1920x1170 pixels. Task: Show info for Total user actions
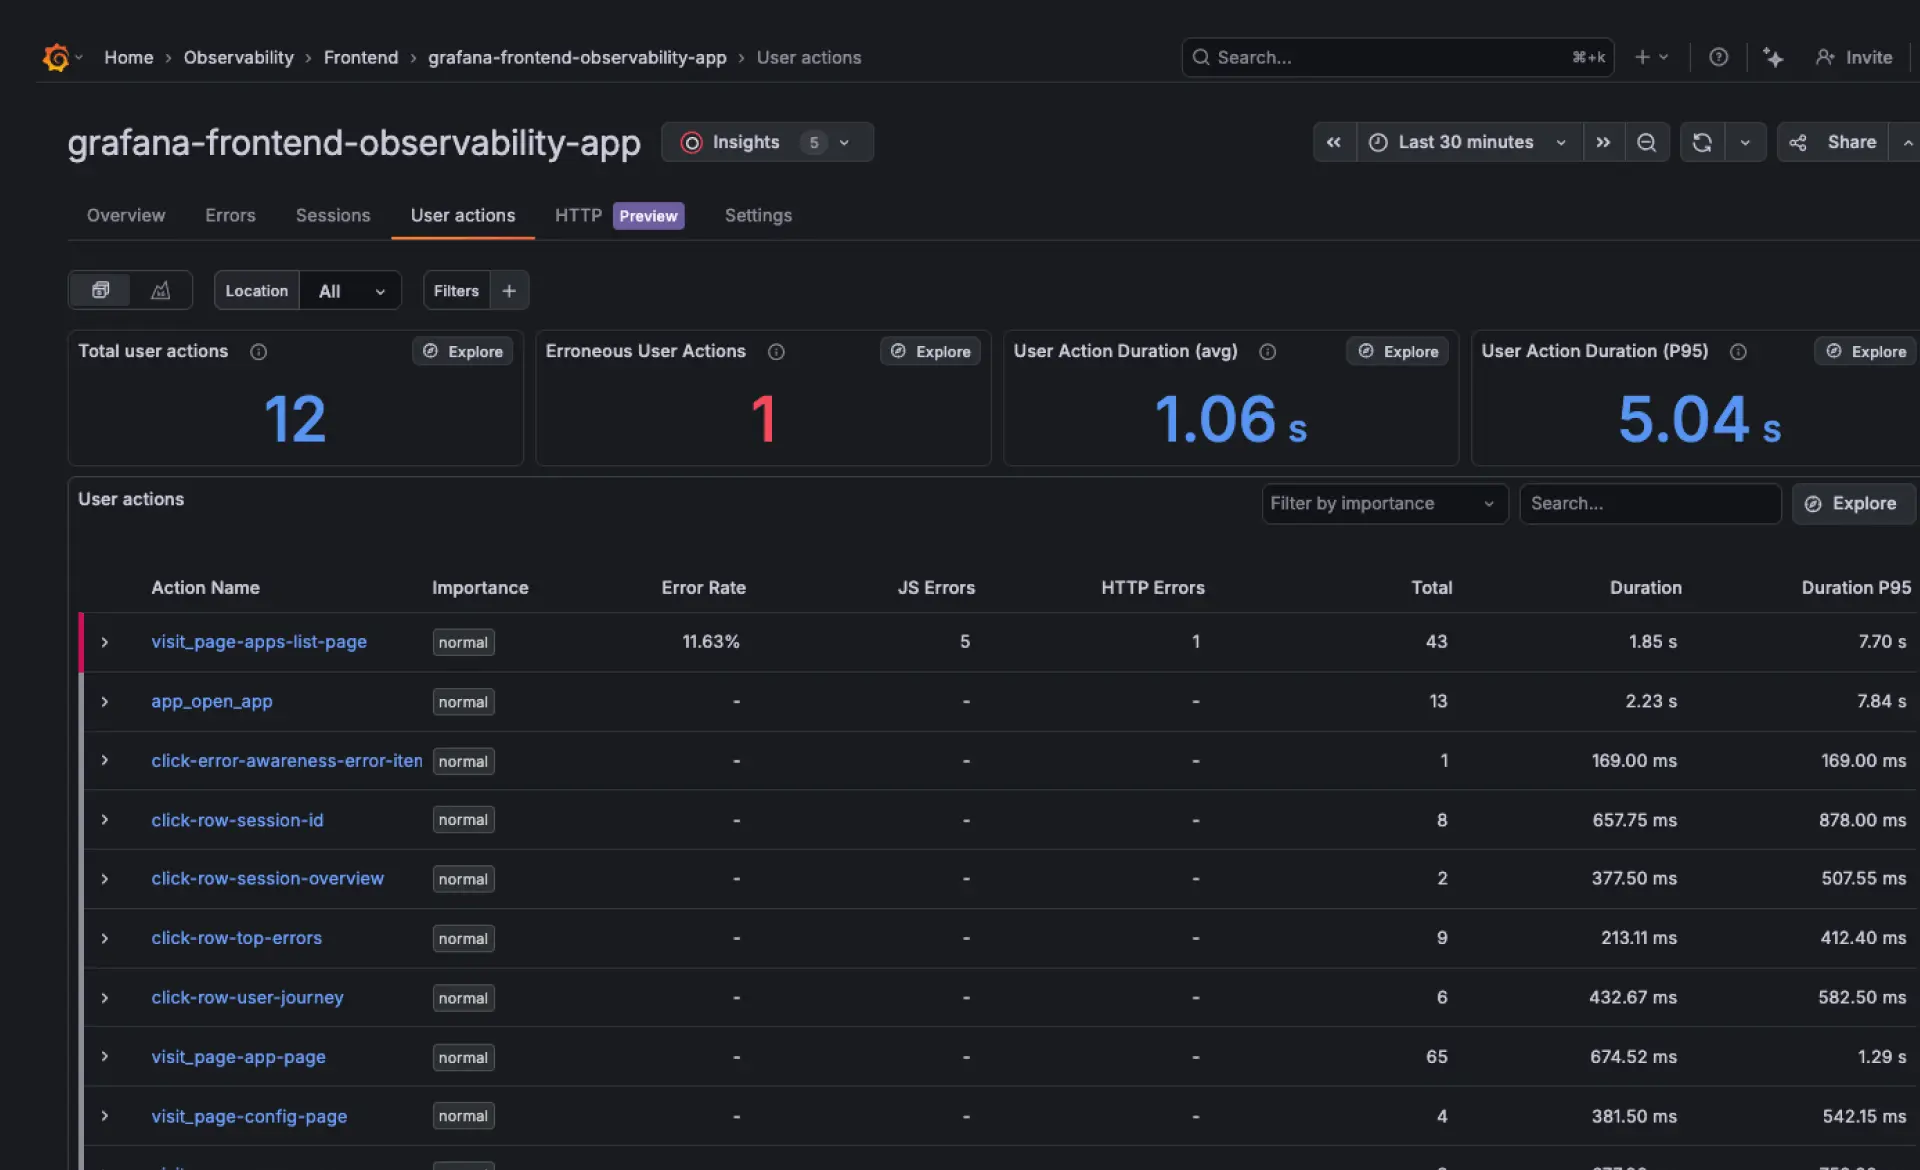[x=258, y=352]
